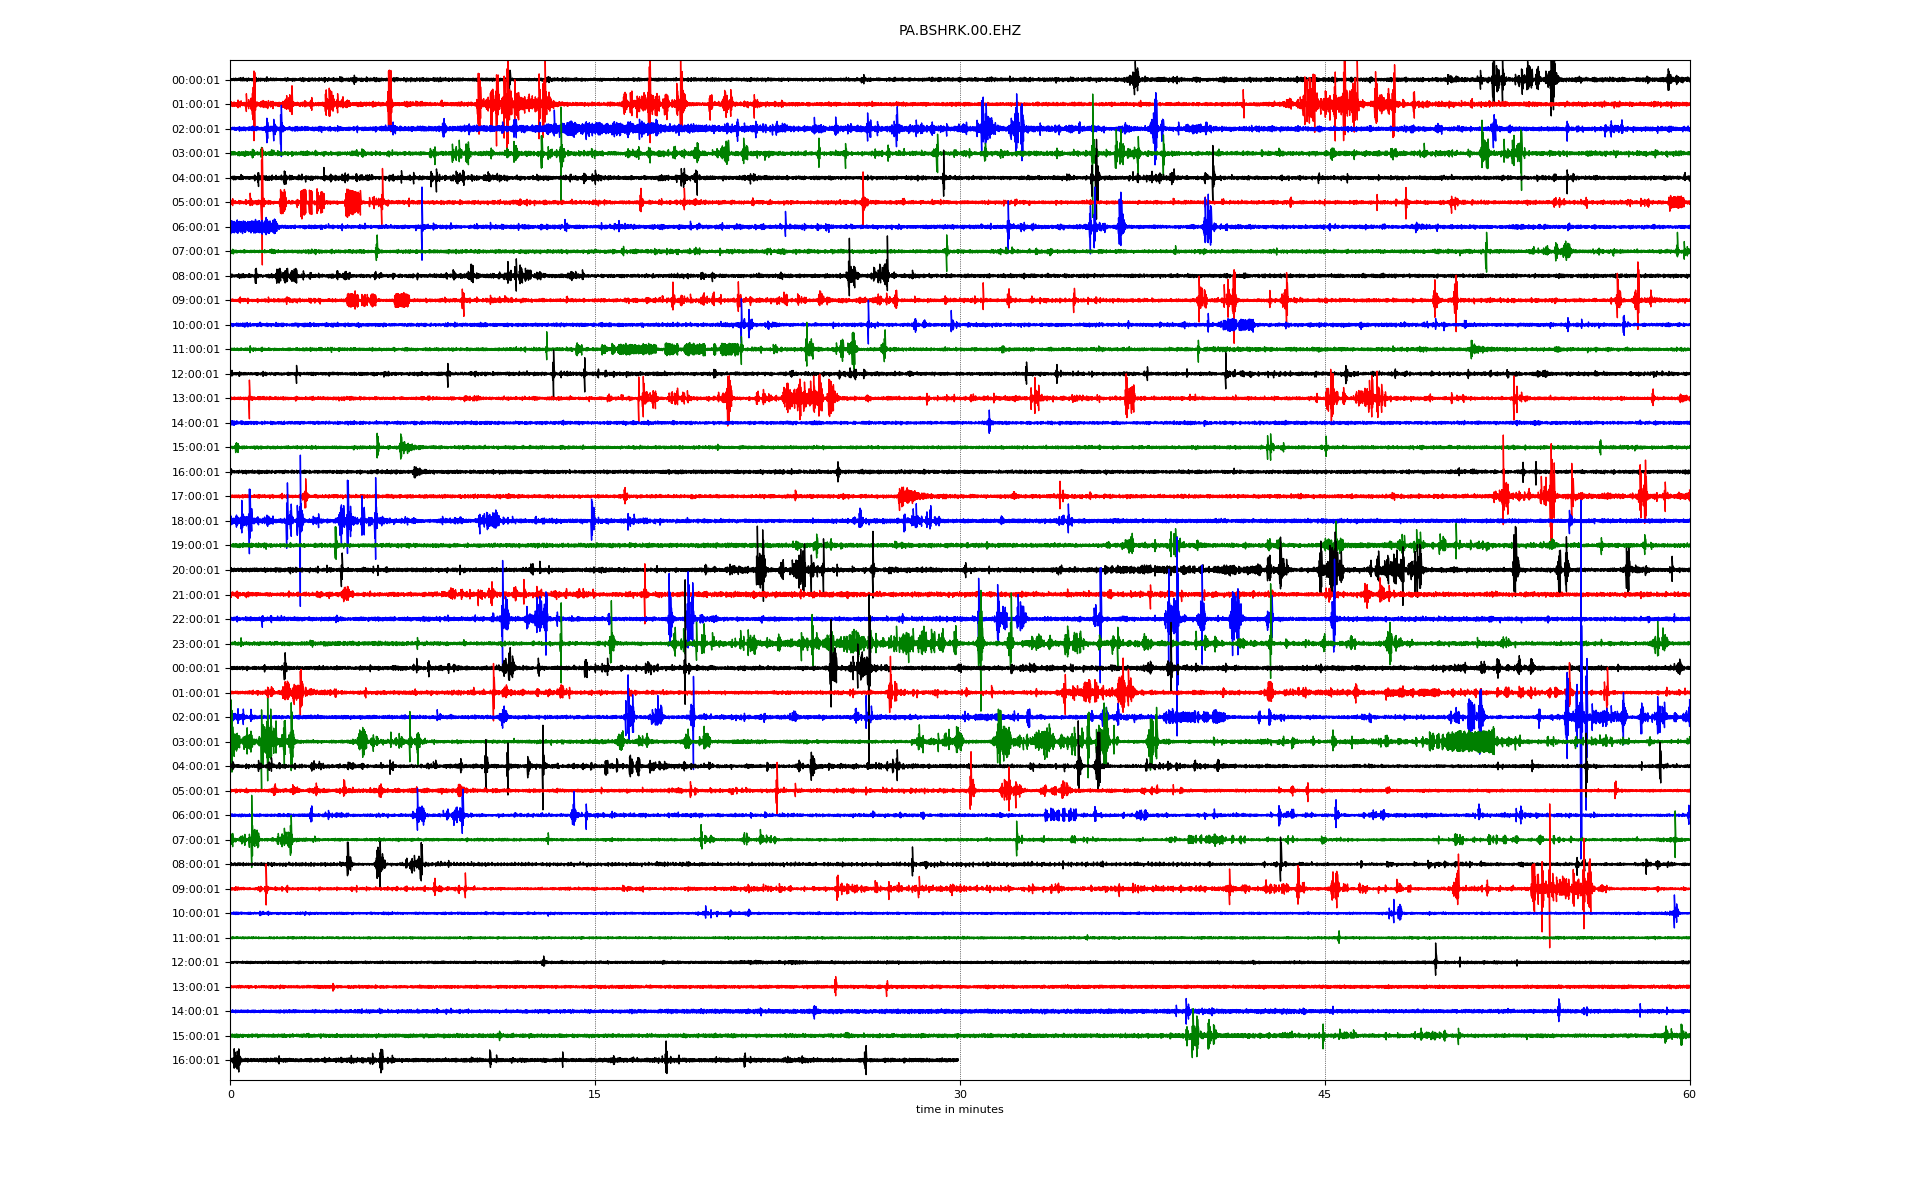The width and height of the screenshot is (1920, 1200).
Task: Click the 15 tick on time axis
Action: (x=595, y=1094)
